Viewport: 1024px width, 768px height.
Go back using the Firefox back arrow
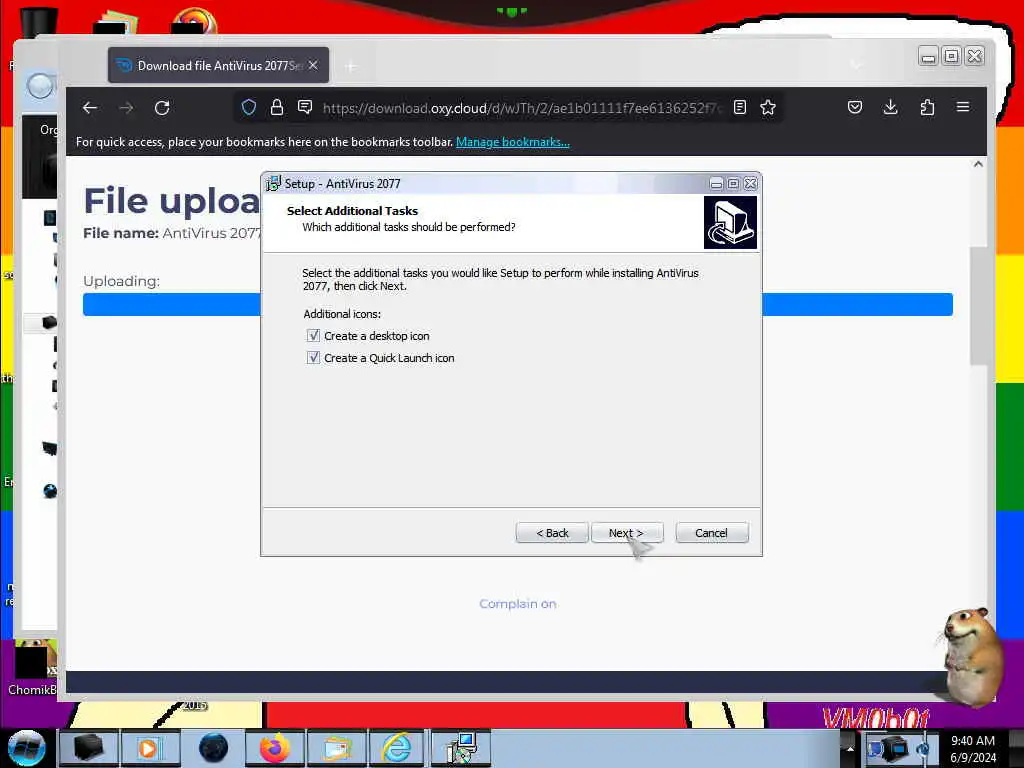point(90,108)
